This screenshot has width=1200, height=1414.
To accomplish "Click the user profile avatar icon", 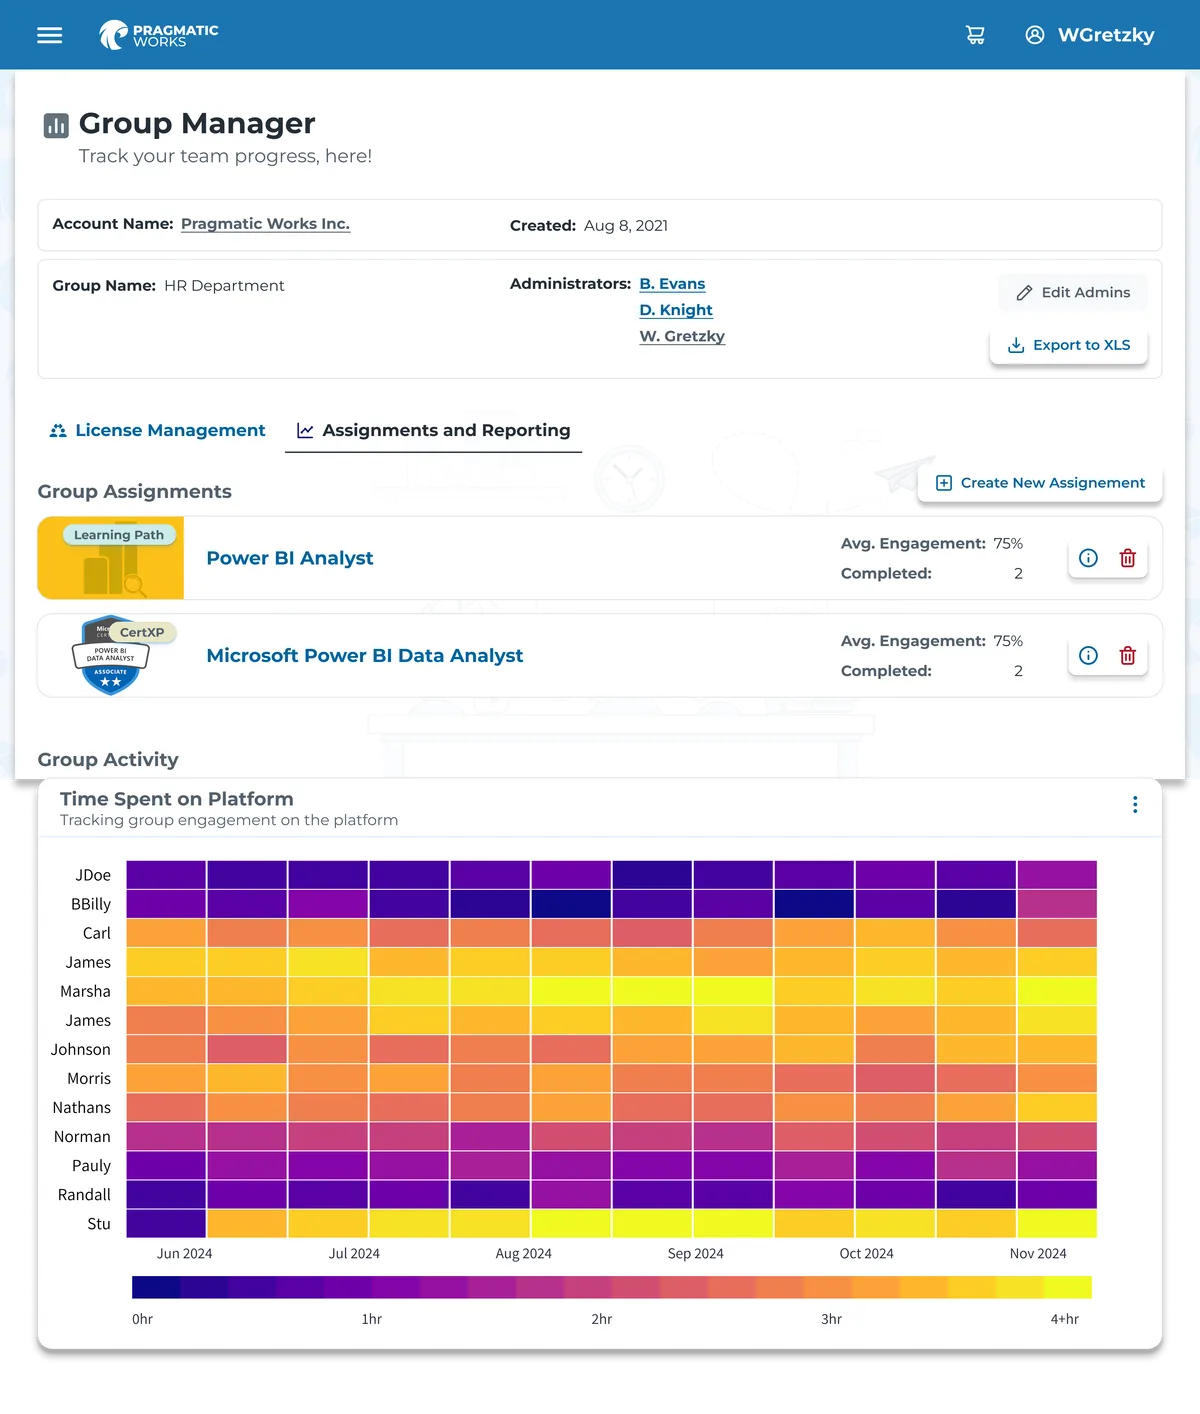I will pyautogui.click(x=1035, y=35).
